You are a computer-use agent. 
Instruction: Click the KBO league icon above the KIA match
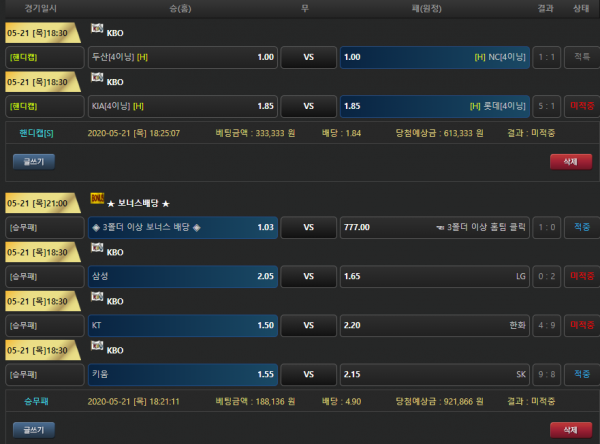click(97, 80)
